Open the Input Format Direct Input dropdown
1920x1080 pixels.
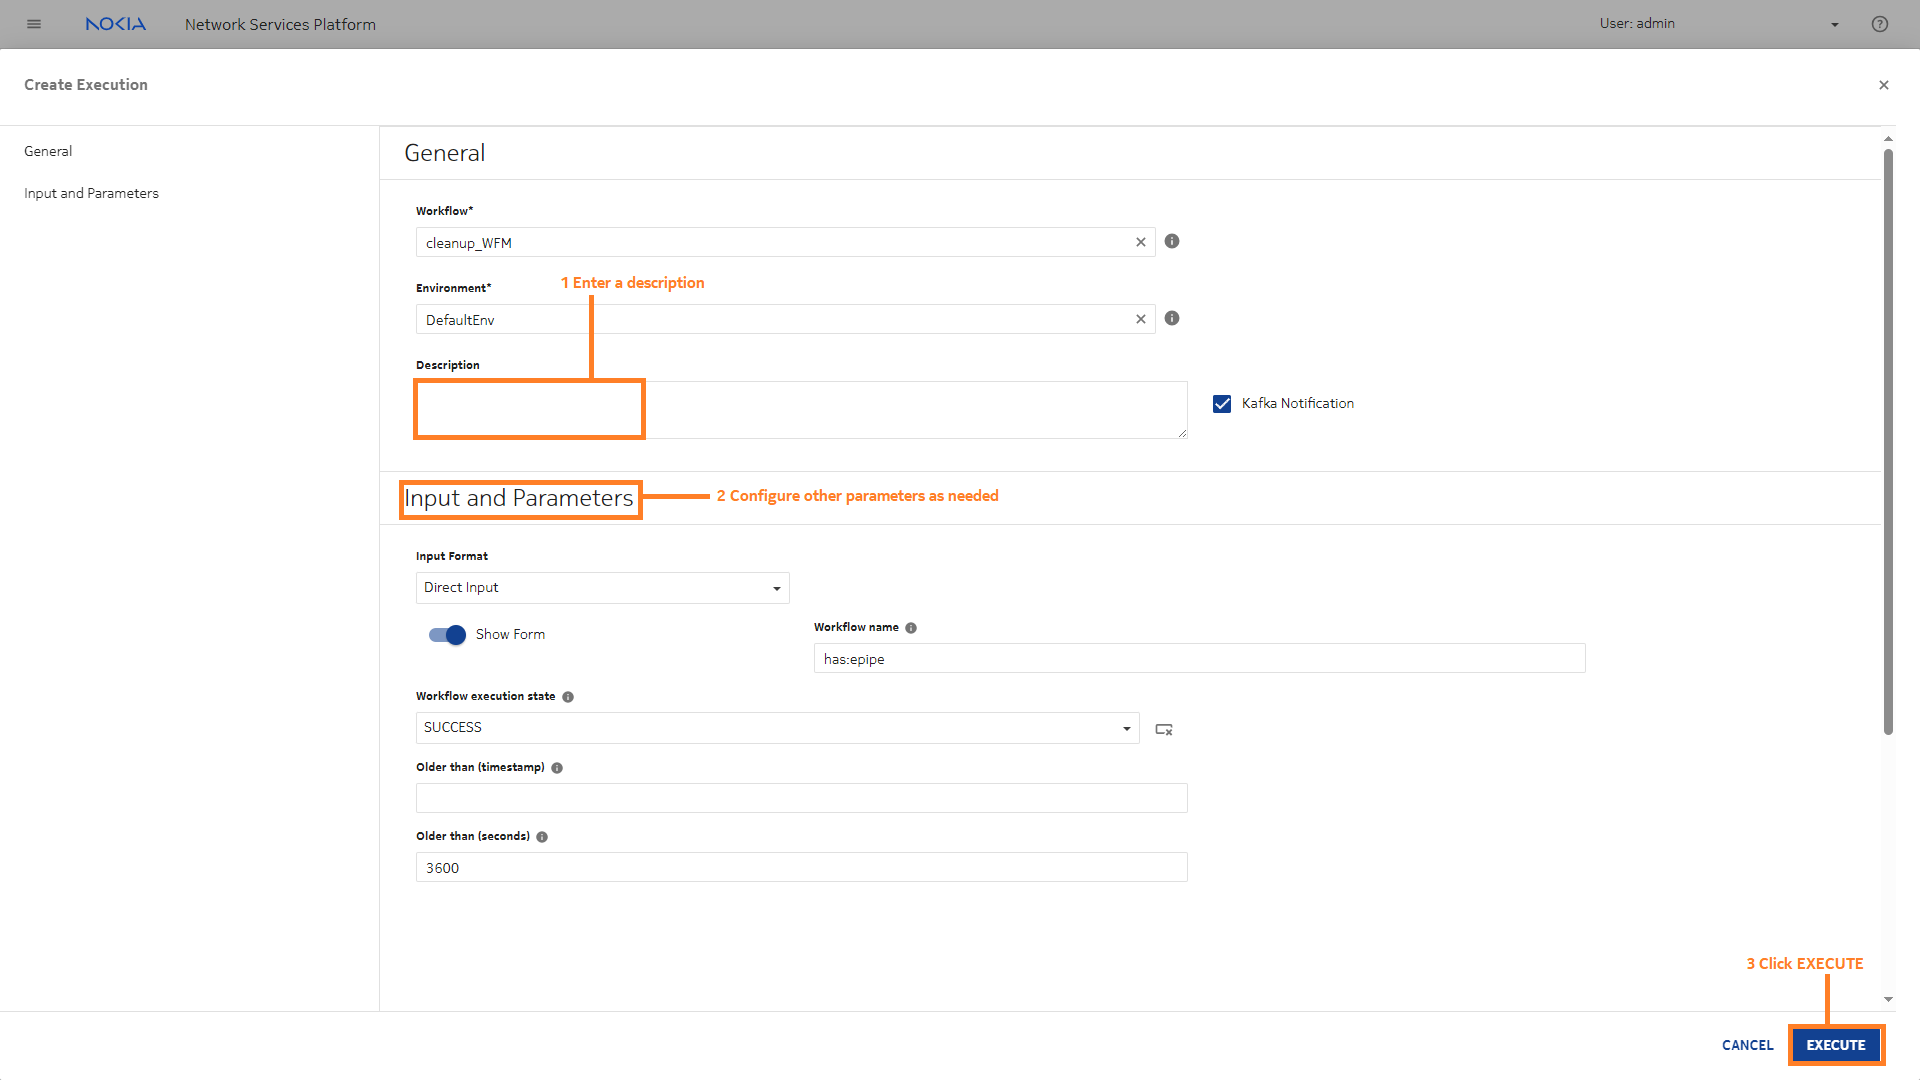603,588
